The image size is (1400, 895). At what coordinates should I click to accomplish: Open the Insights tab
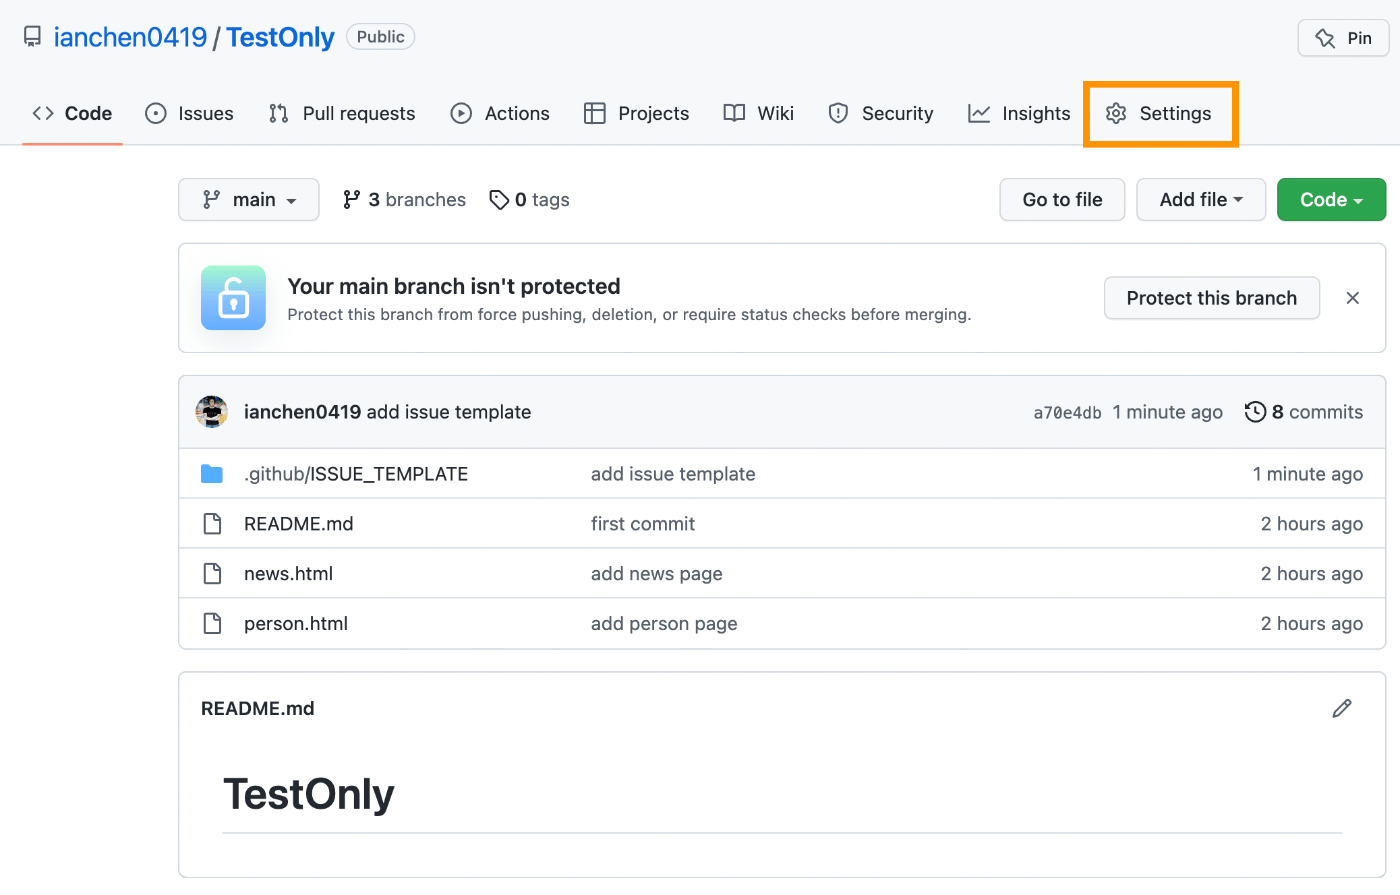coord(1019,113)
